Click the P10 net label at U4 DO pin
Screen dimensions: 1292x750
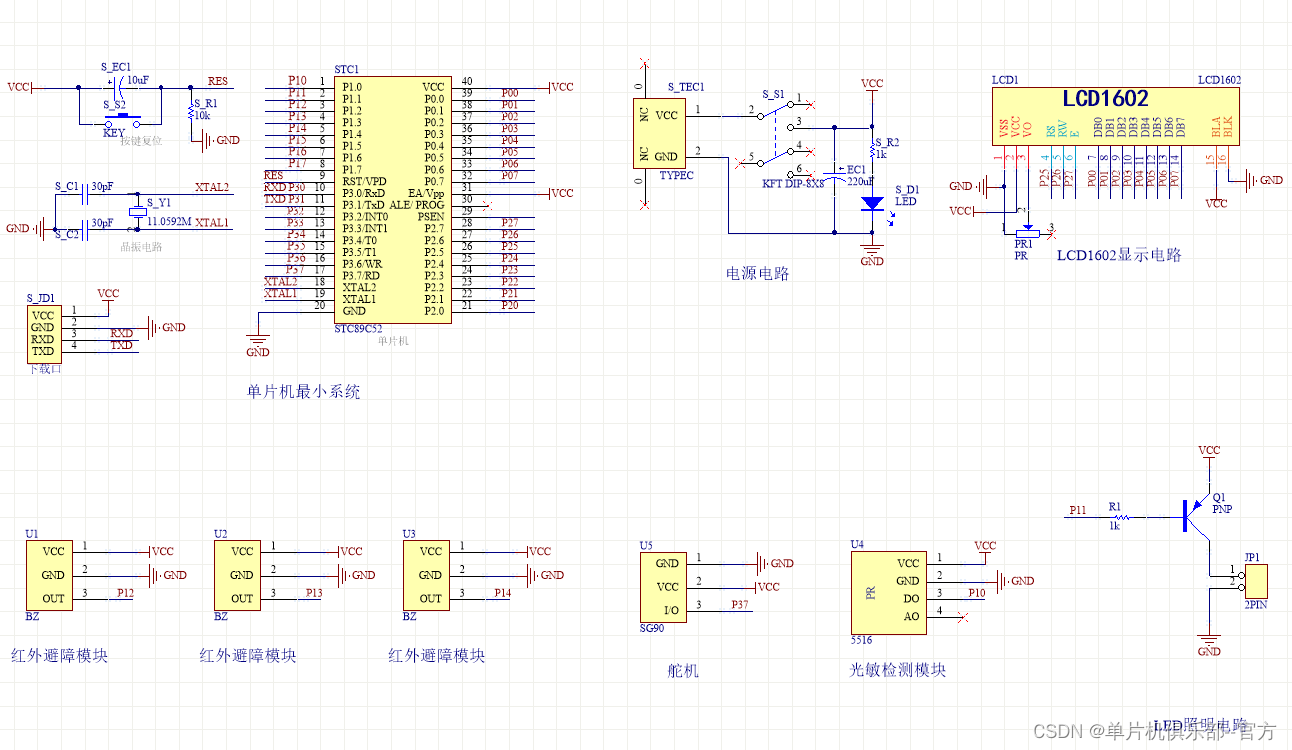tap(977, 593)
